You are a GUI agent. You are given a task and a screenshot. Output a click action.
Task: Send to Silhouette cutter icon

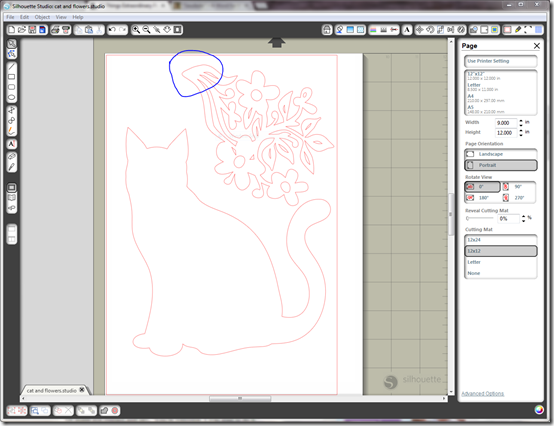tap(66, 30)
